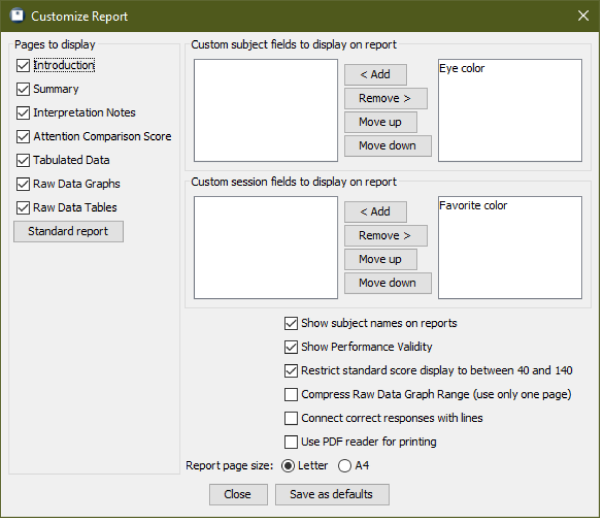
Task: Save settings as defaults
Action: (x=332, y=494)
